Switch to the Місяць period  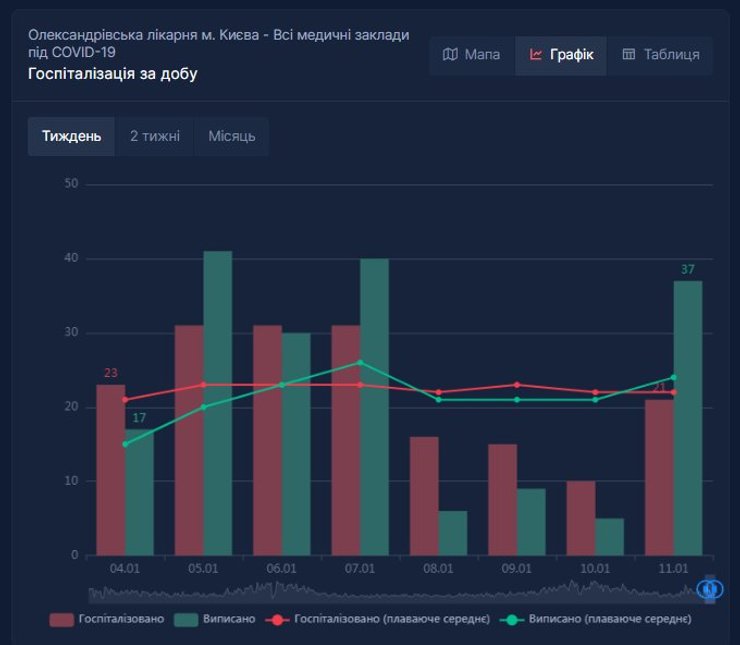coord(231,136)
